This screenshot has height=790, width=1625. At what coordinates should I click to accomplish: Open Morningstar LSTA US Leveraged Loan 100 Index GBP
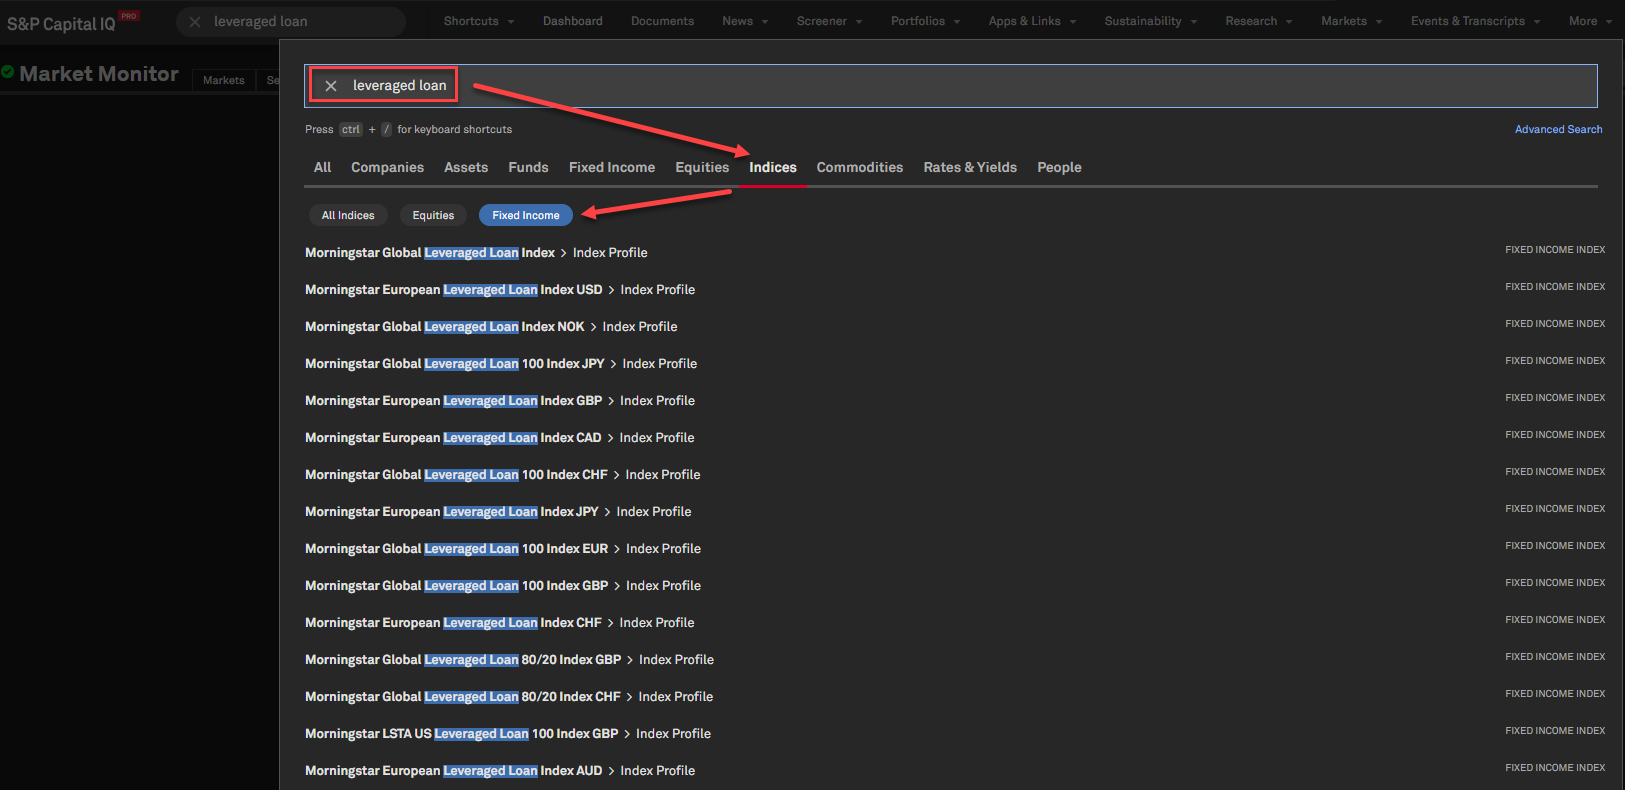pyautogui.click(x=508, y=734)
